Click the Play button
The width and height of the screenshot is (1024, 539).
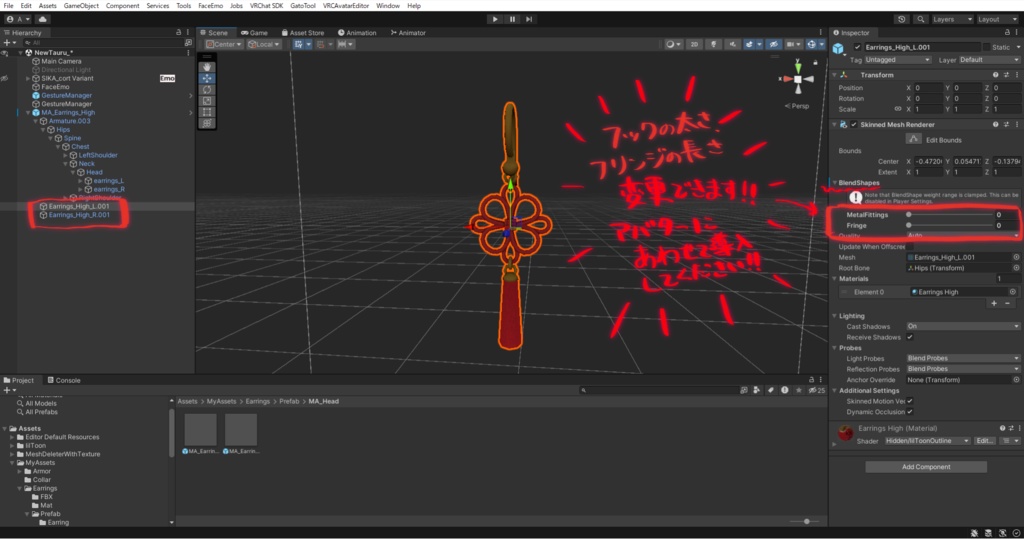(x=495, y=19)
